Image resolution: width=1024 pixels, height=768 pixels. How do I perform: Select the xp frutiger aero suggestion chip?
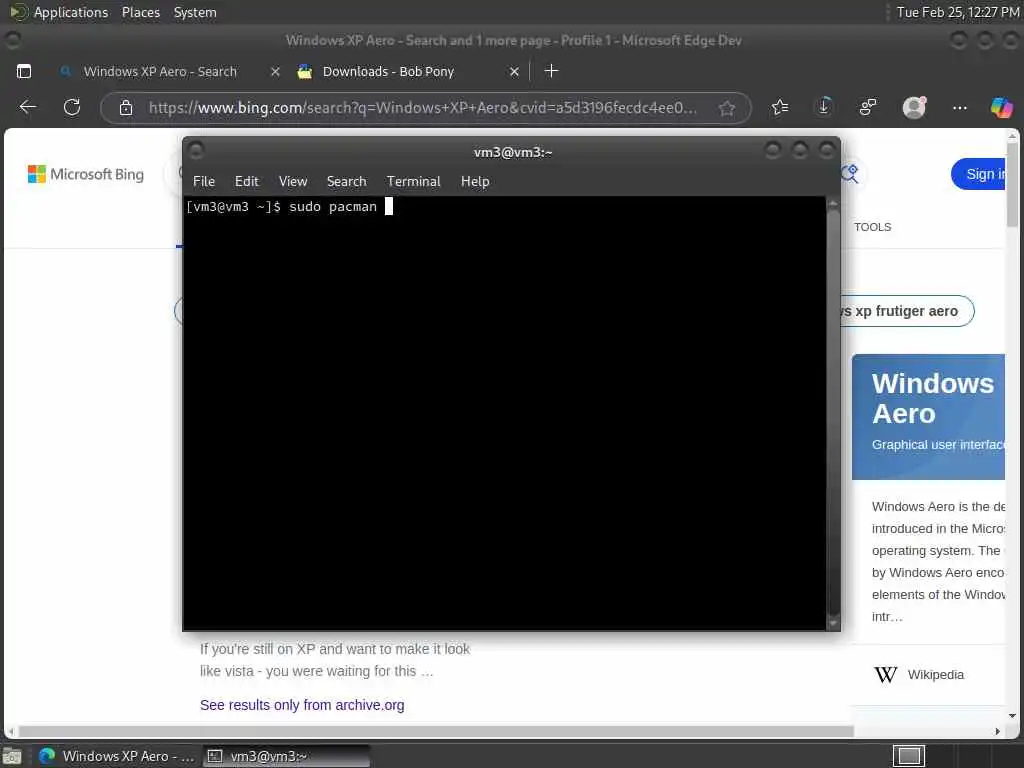[x=906, y=311]
